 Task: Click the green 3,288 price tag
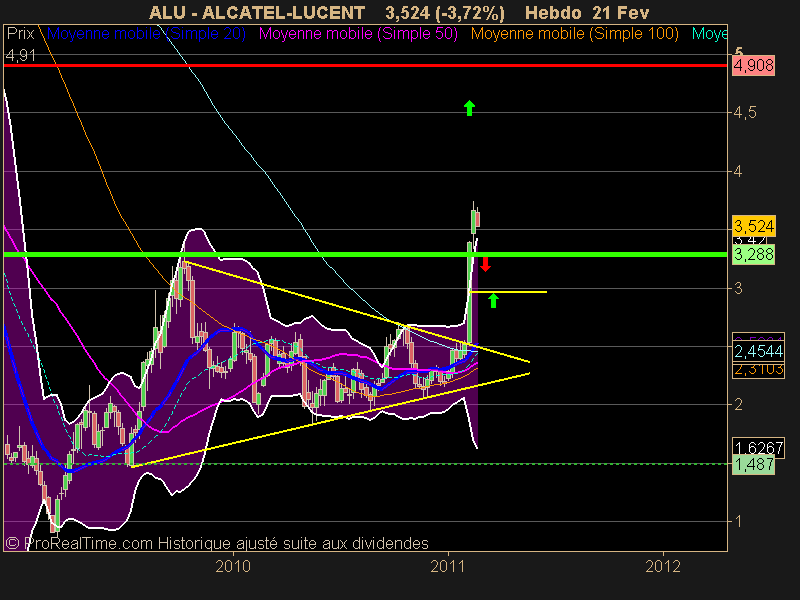[x=753, y=254]
